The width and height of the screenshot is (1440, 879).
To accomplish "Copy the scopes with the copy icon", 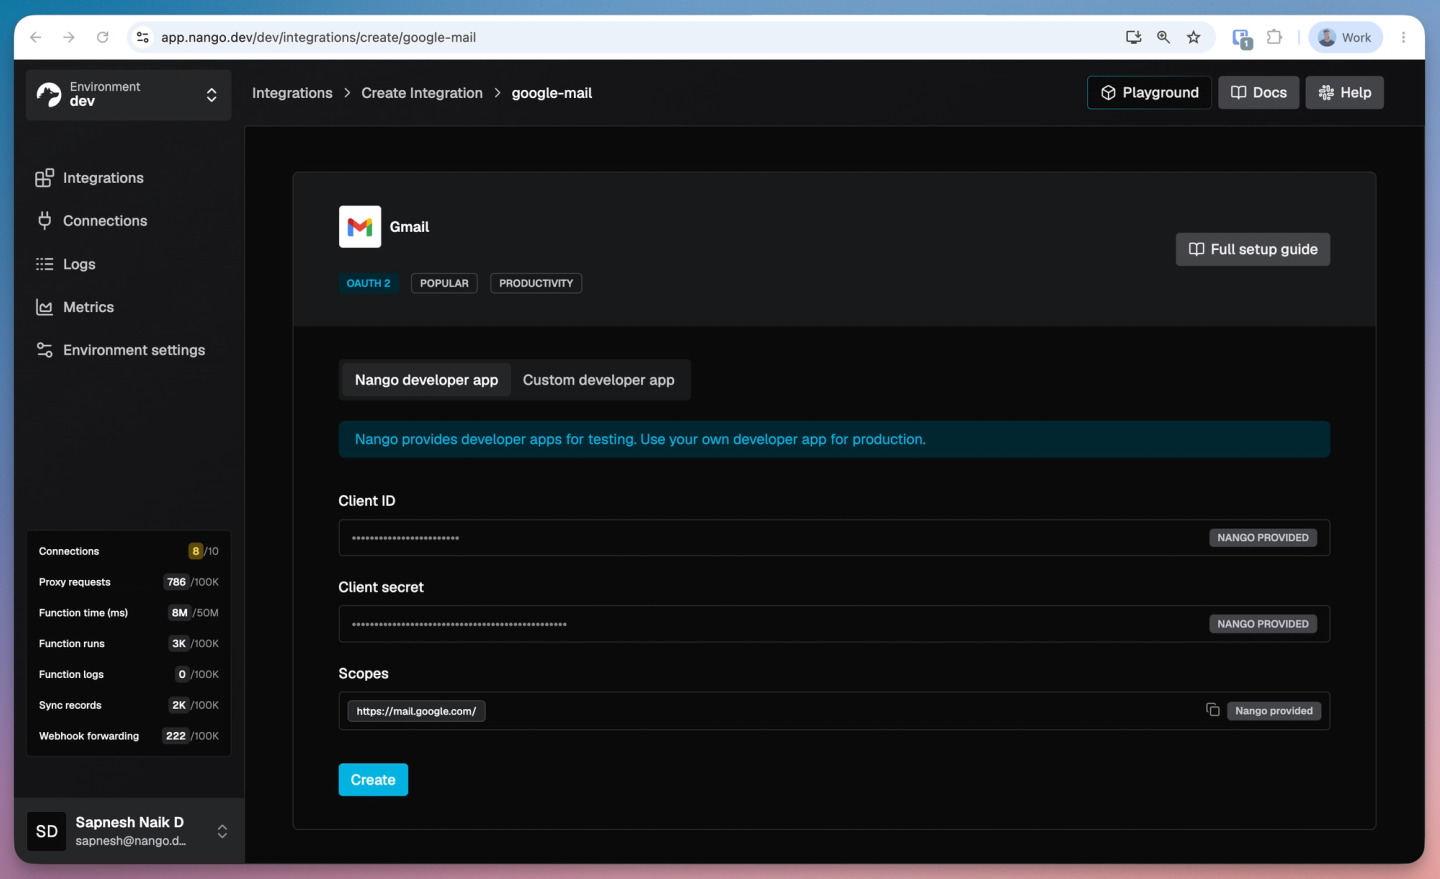I will coord(1212,710).
